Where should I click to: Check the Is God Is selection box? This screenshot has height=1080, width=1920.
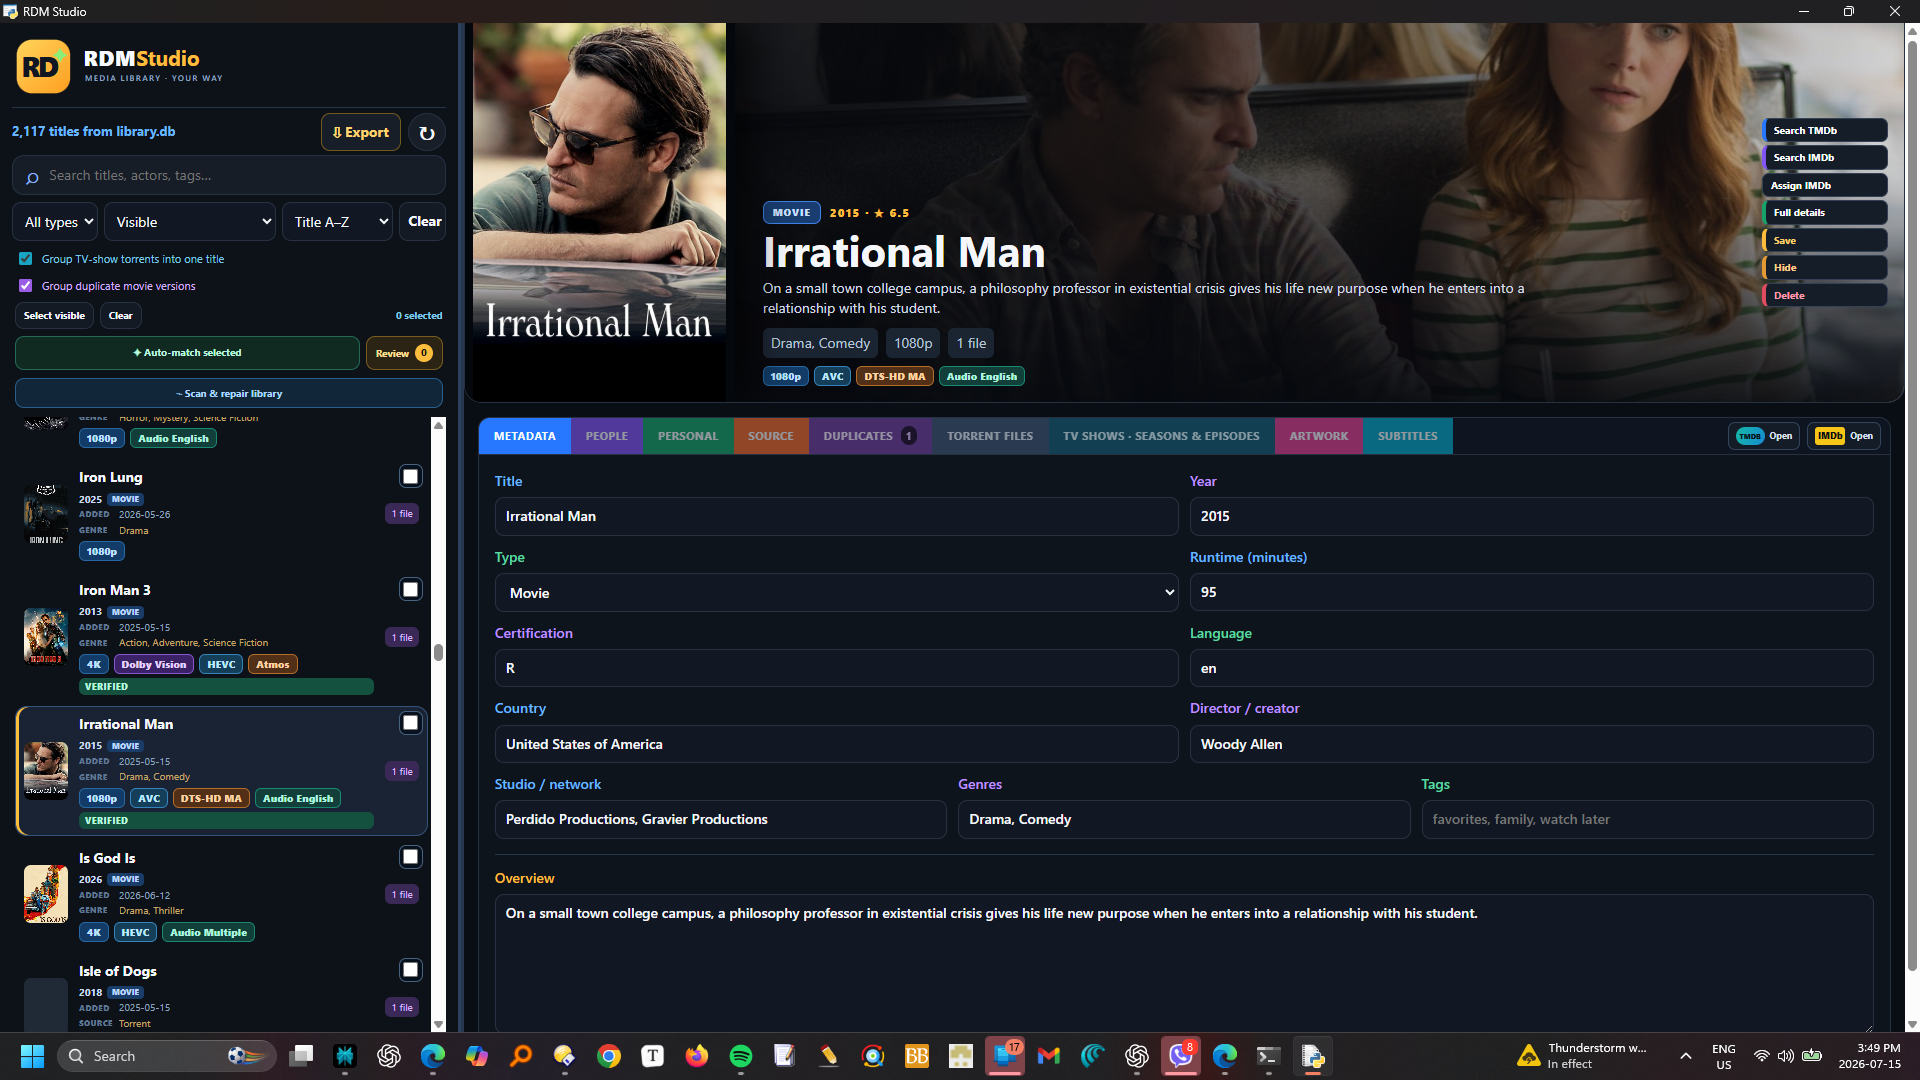click(x=410, y=857)
